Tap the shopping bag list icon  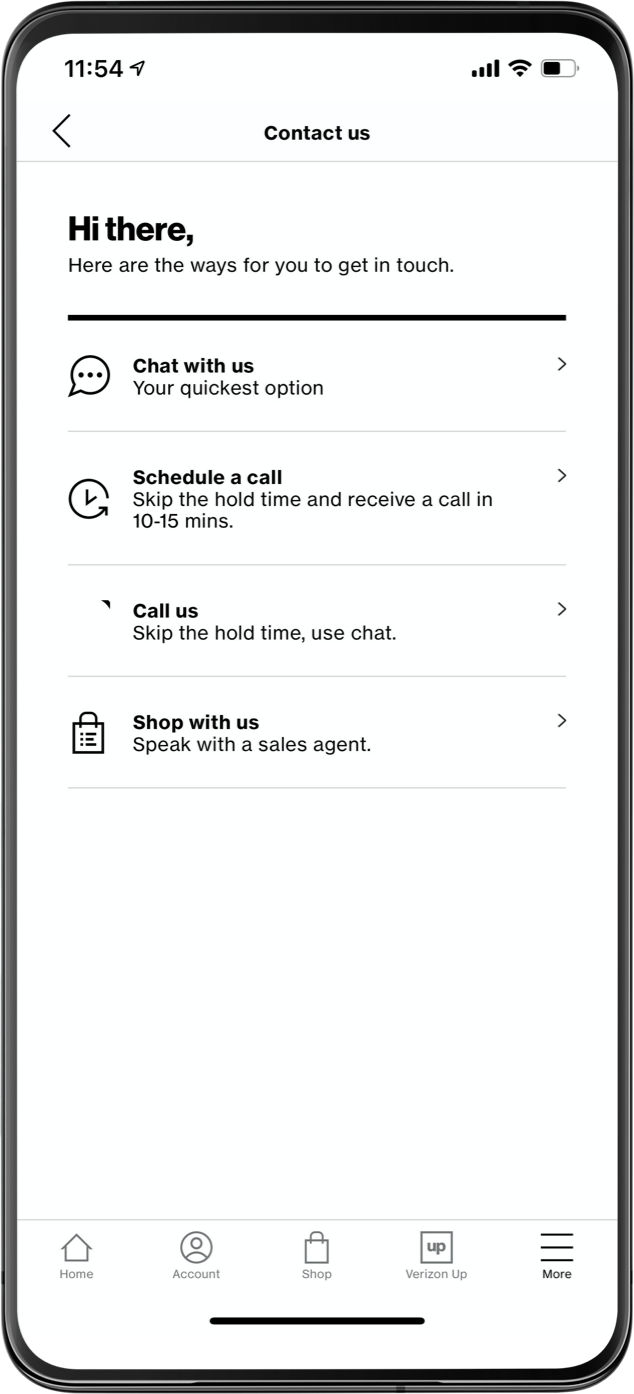pos(88,733)
